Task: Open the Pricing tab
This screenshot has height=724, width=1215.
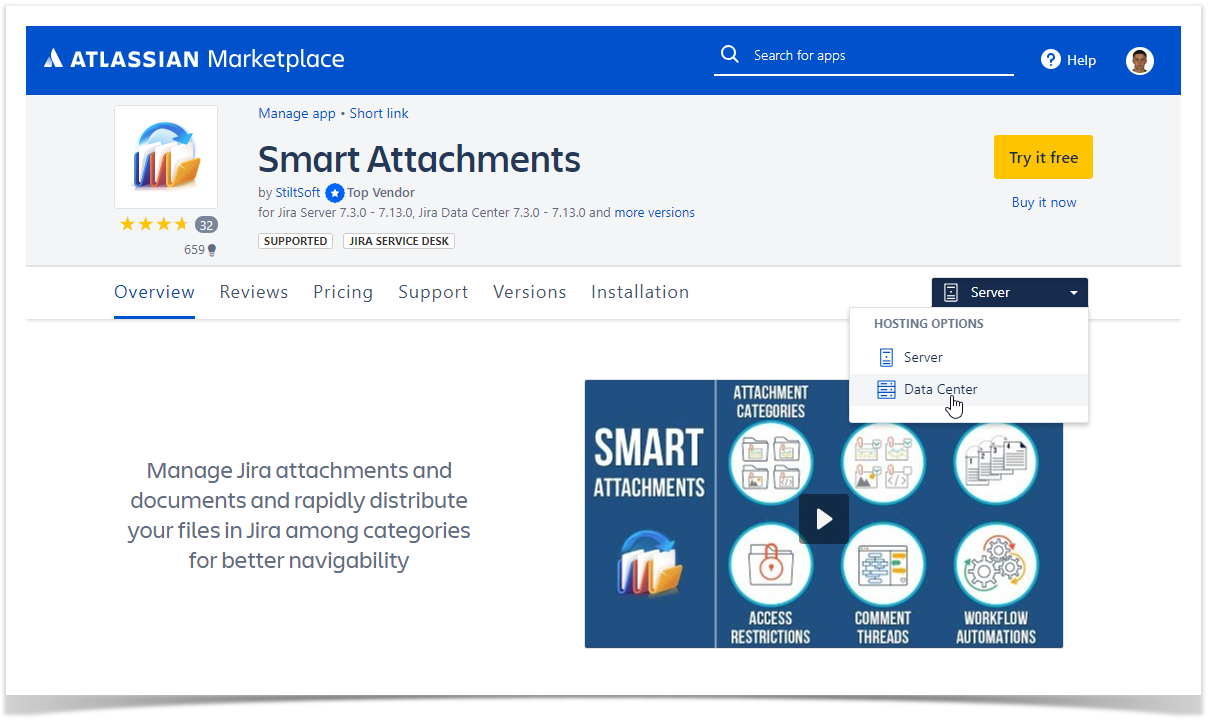Action: point(343,292)
